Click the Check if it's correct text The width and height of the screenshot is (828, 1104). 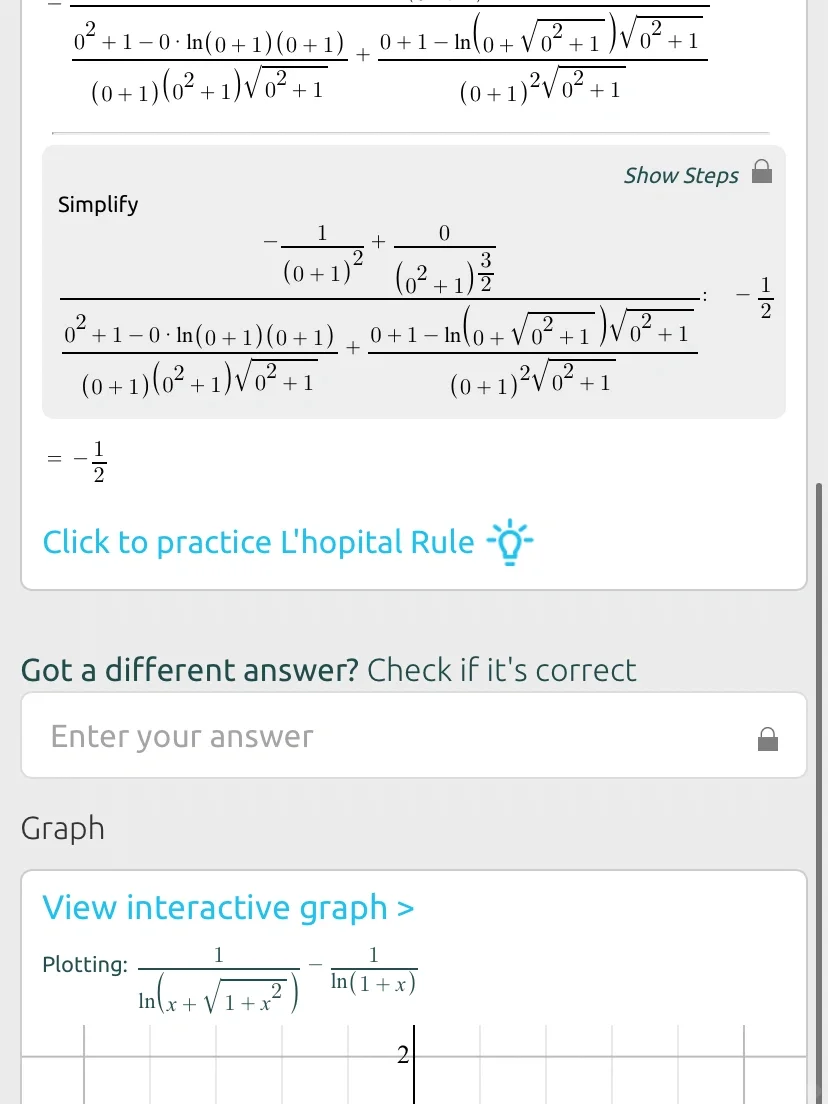501,670
